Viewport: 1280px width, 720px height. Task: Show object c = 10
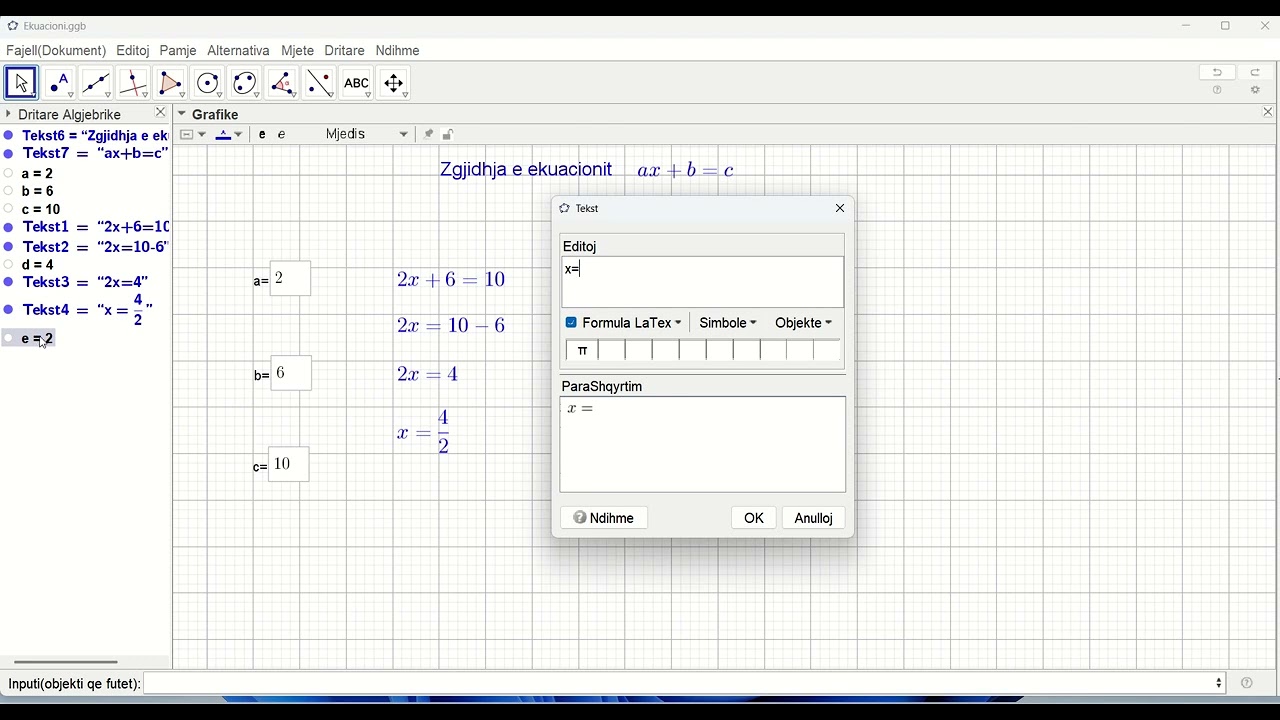tap(8, 209)
